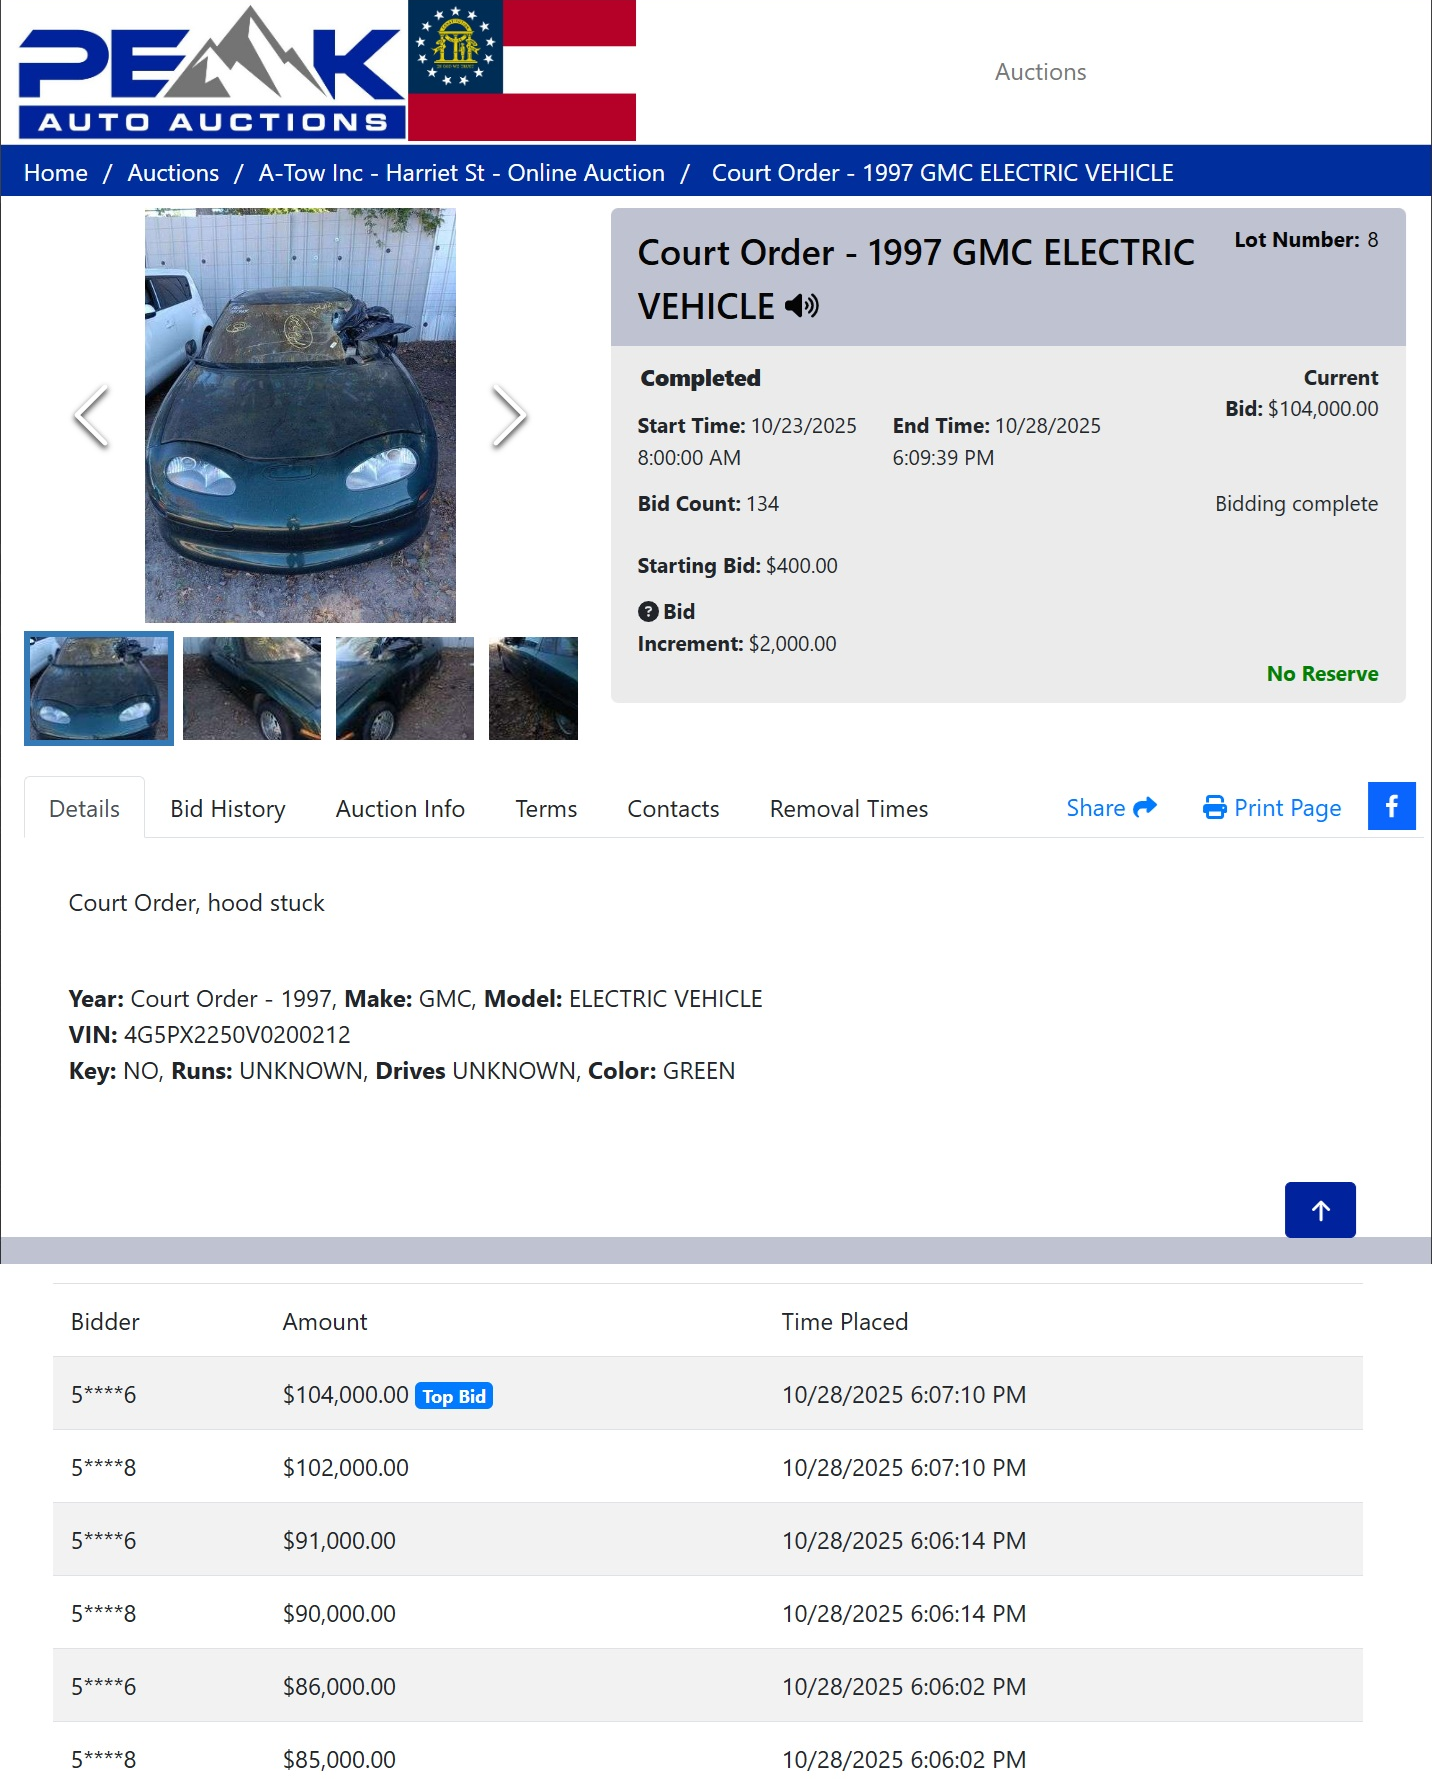Image resolution: width=1432 pixels, height=1779 pixels.
Task: Open the Terms tab
Action: pyautogui.click(x=546, y=809)
